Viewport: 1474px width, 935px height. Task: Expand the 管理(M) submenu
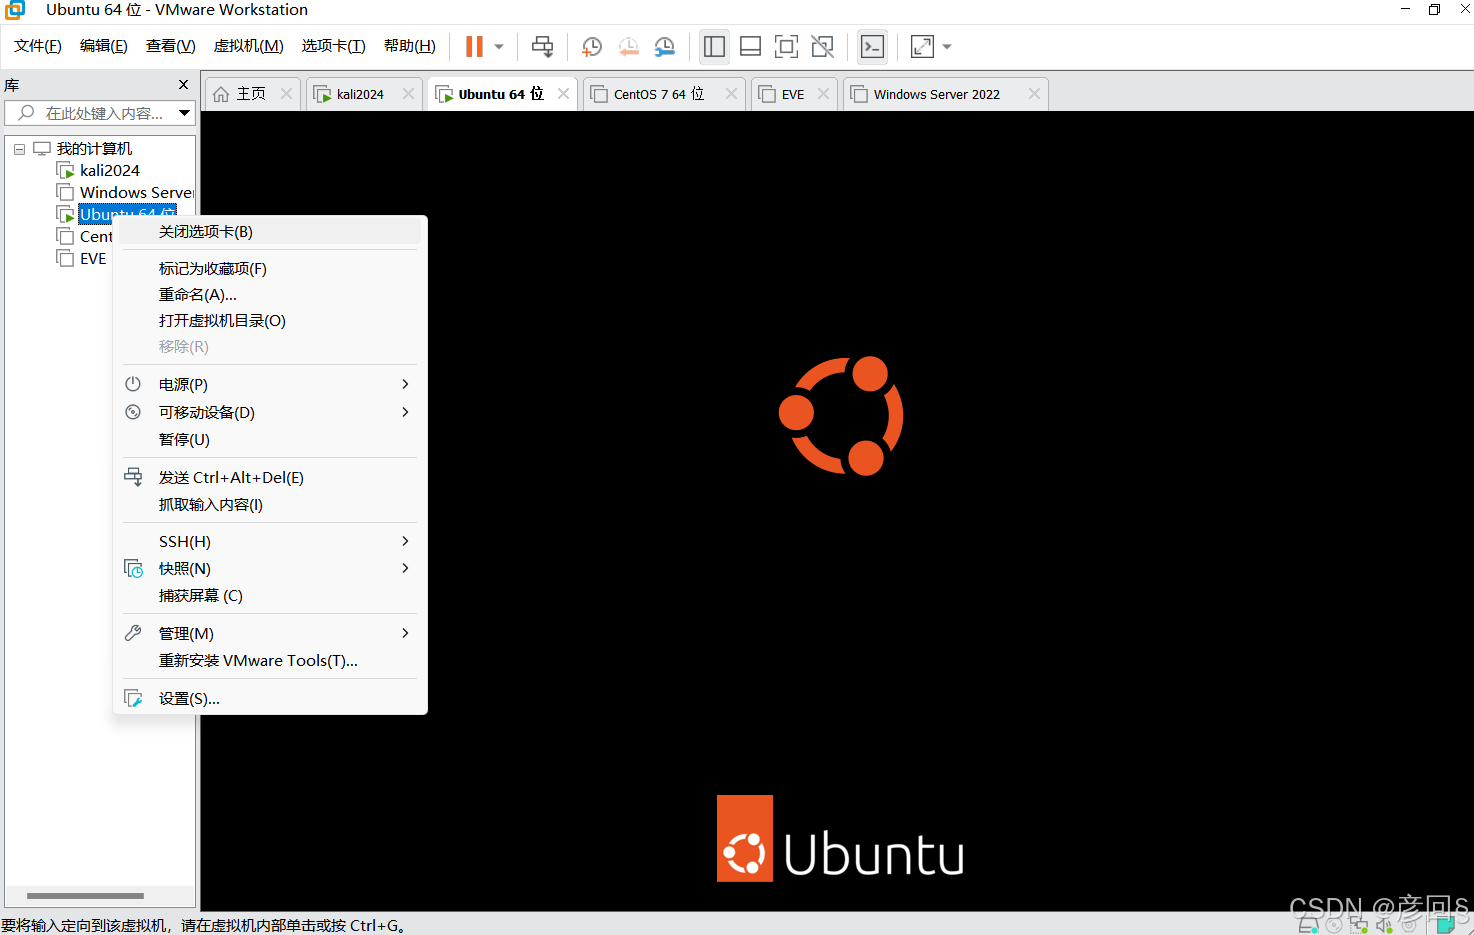(x=269, y=634)
